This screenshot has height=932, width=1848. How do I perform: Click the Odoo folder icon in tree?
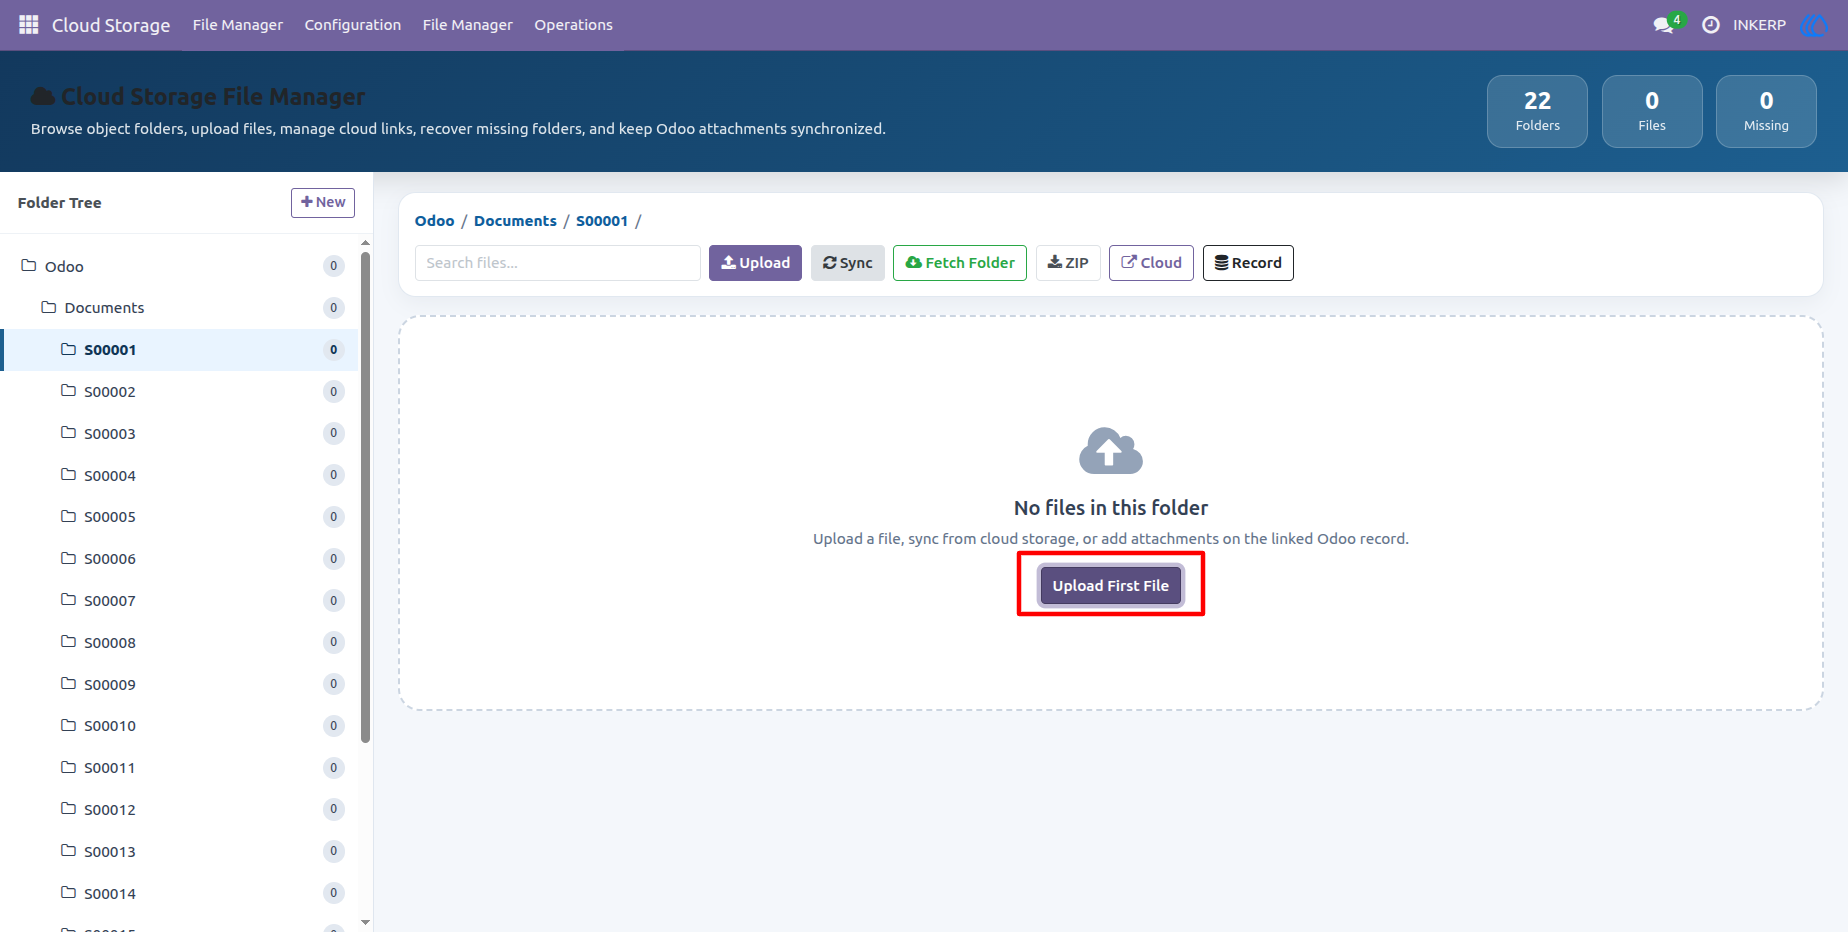(29, 266)
